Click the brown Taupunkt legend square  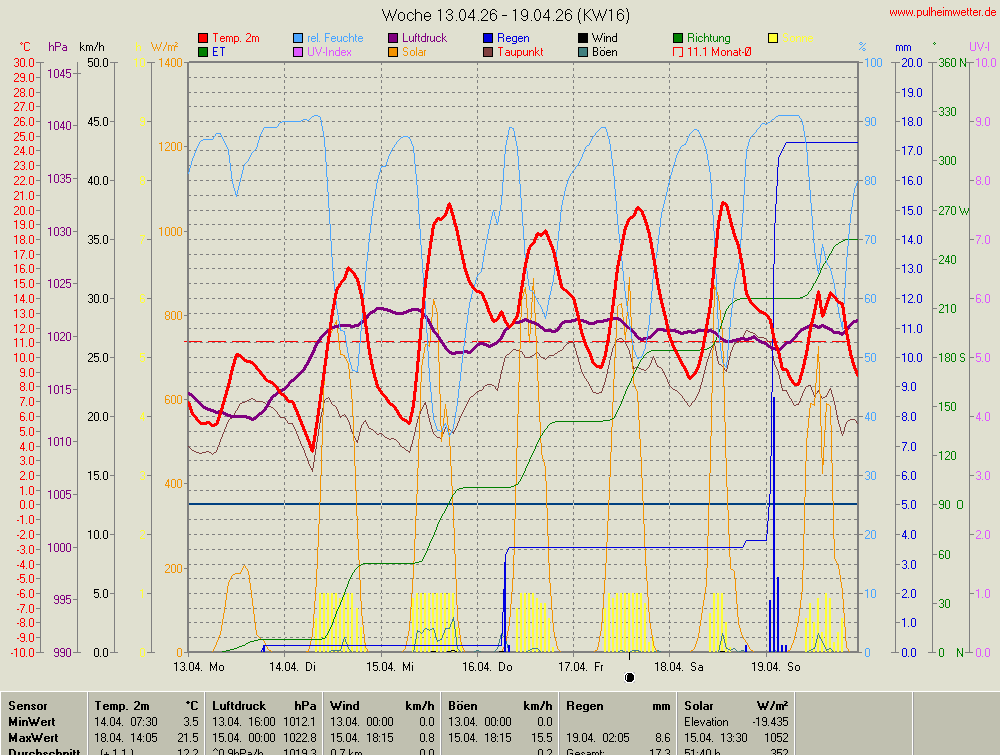point(489,52)
